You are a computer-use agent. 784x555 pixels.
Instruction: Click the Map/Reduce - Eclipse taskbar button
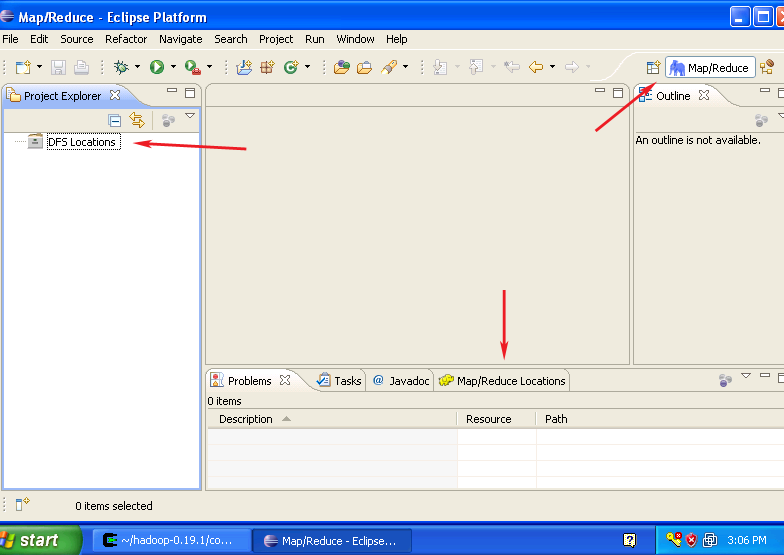332,540
